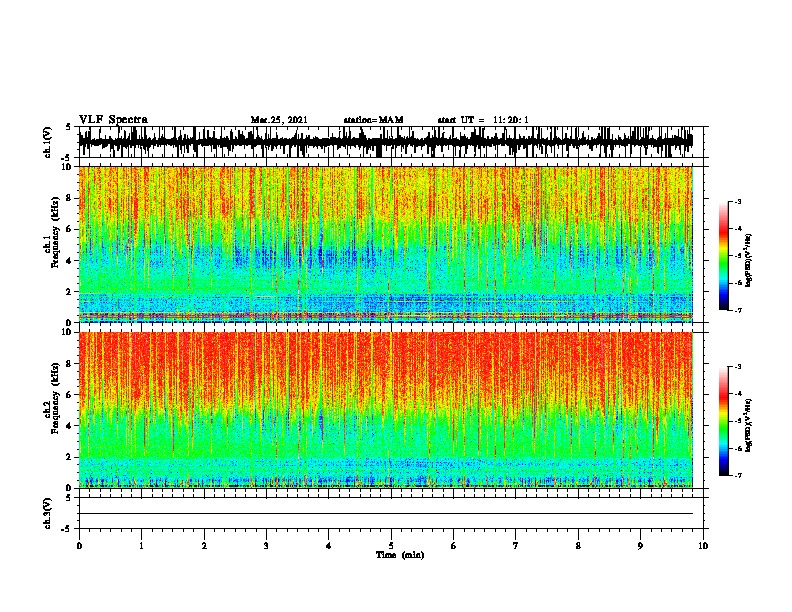Screen dimensions: 792x612
Task: Click the "6" kHz tick on ch.2 axis
Action: pyautogui.click(x=70, y=394)
